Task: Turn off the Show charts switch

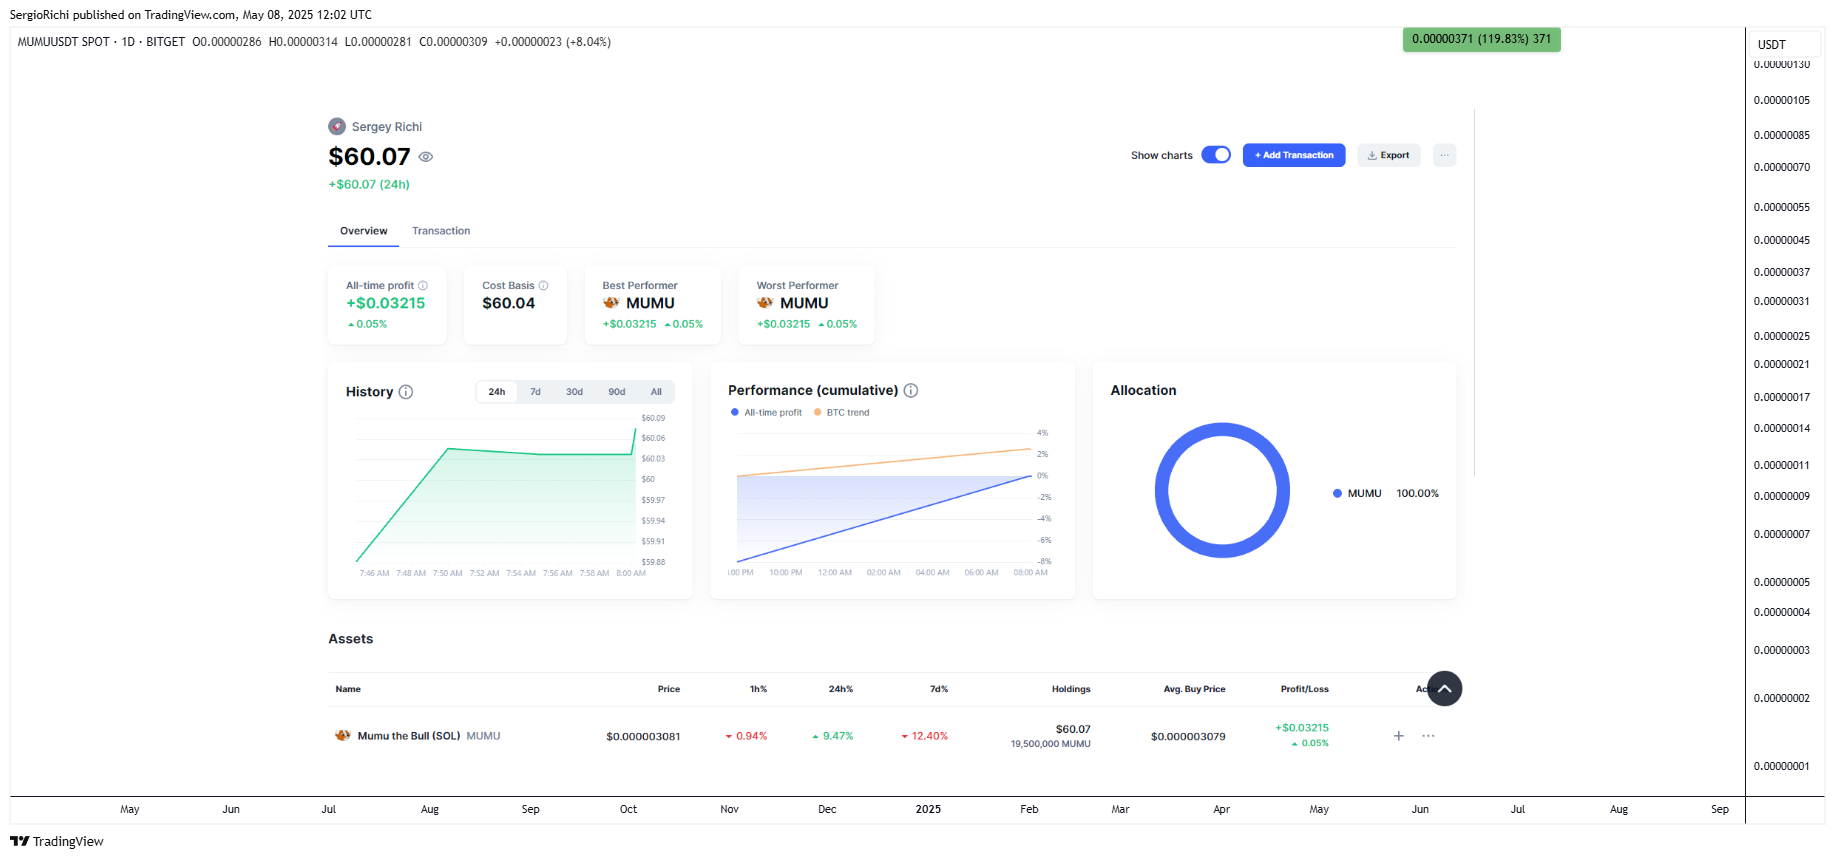Action: pos(1216,155)
